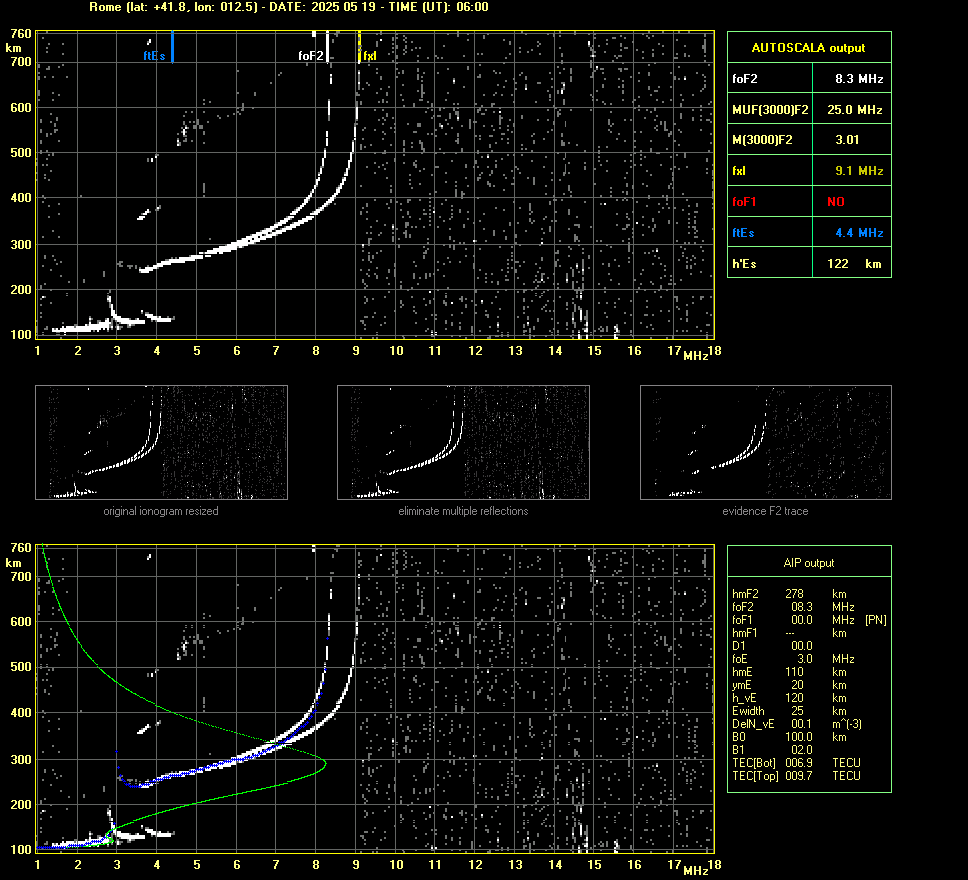Click the B0 100.0 km row
Image resolution: width=968 pixels, height=880 pixels.
click(790, 737)
